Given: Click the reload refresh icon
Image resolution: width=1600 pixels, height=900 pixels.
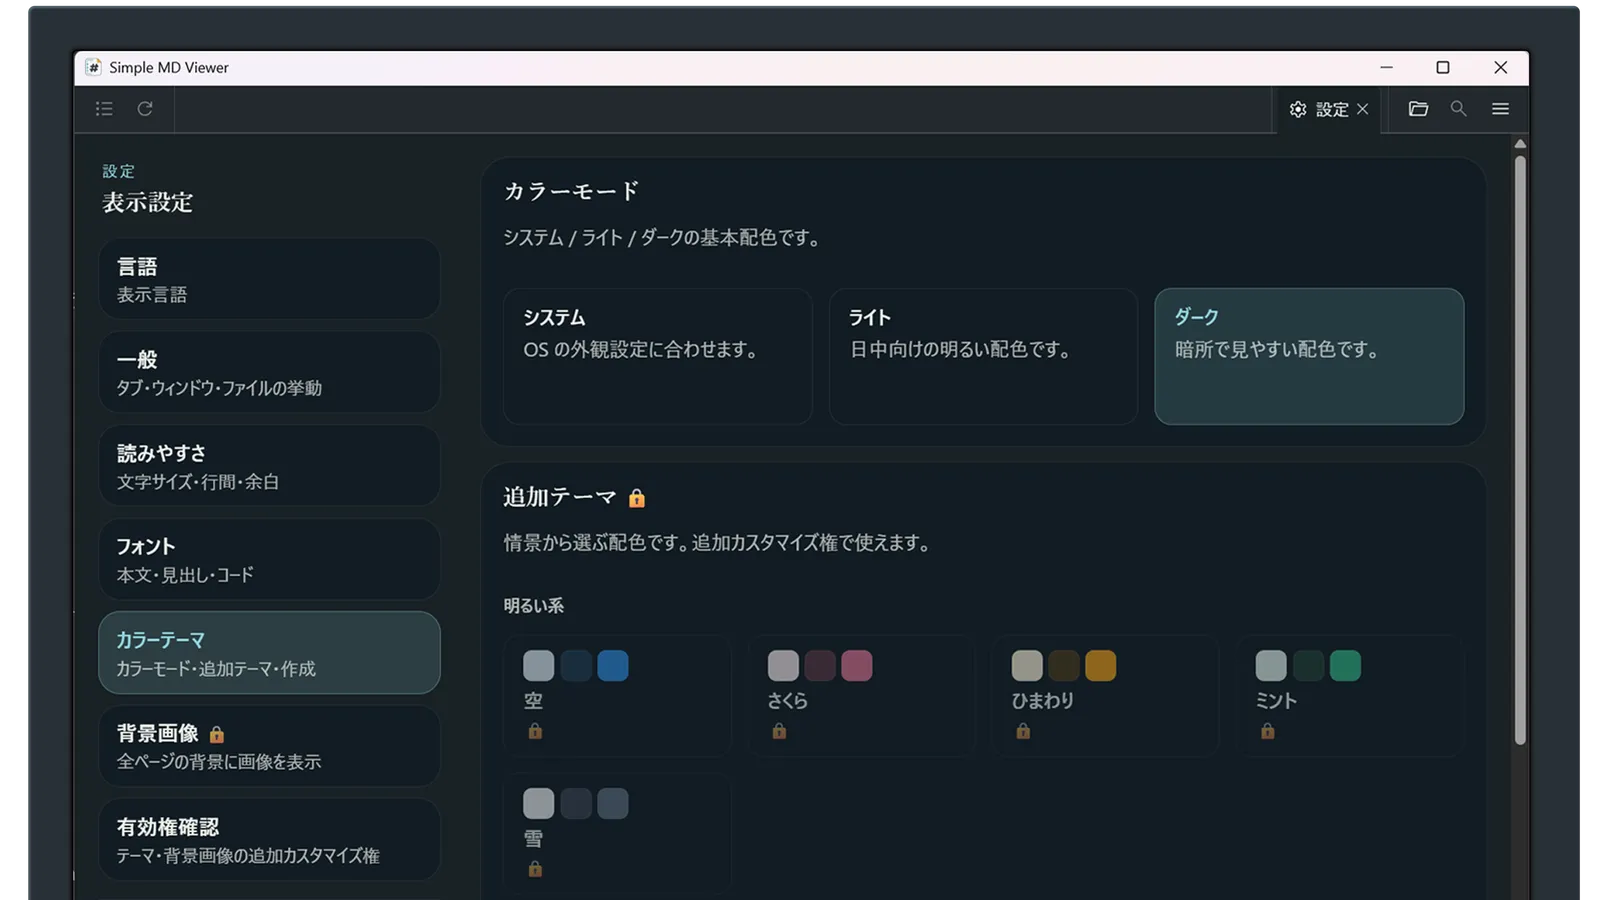Looking at the screenshot, I should [145, 109].
